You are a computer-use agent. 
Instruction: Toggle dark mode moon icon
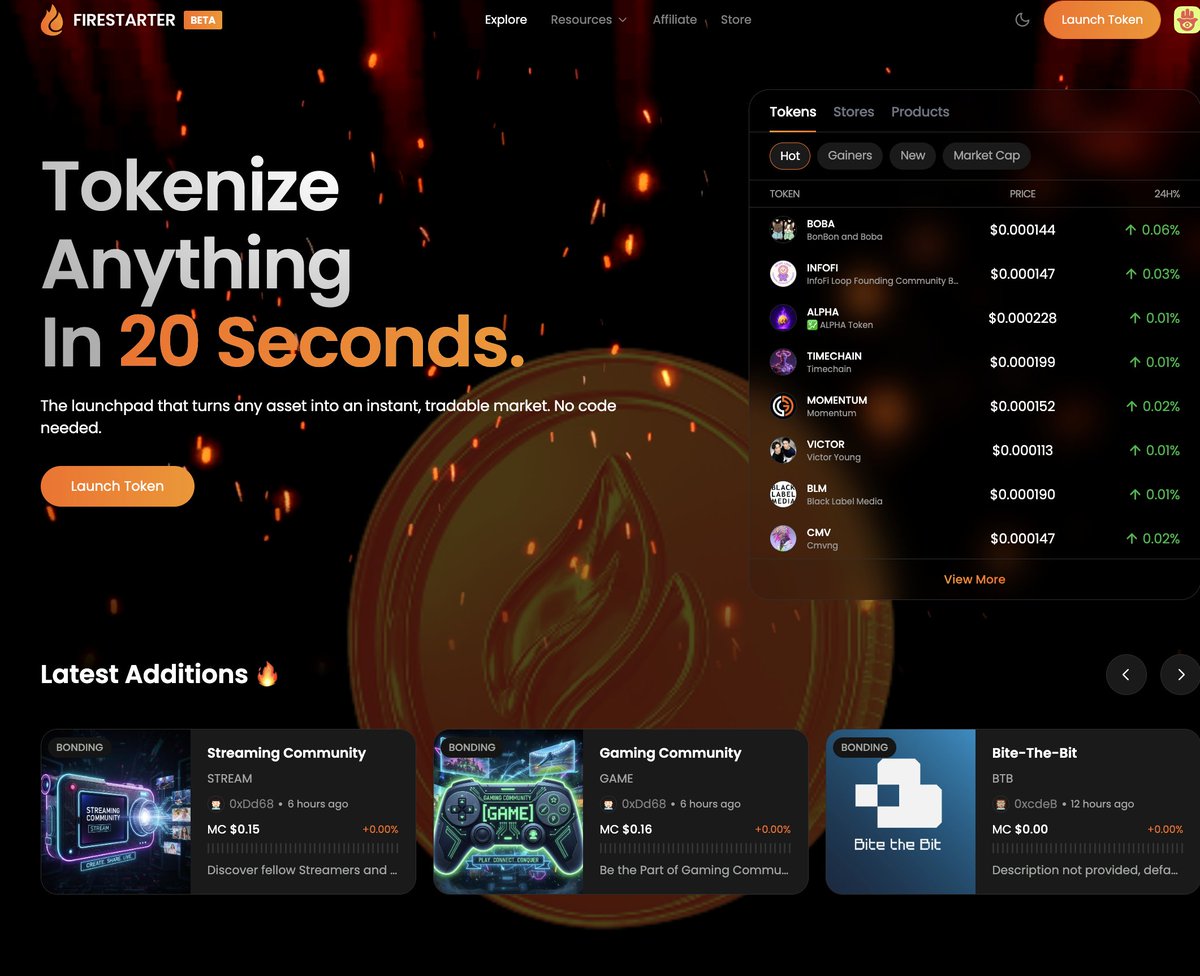click(1022, 20)
